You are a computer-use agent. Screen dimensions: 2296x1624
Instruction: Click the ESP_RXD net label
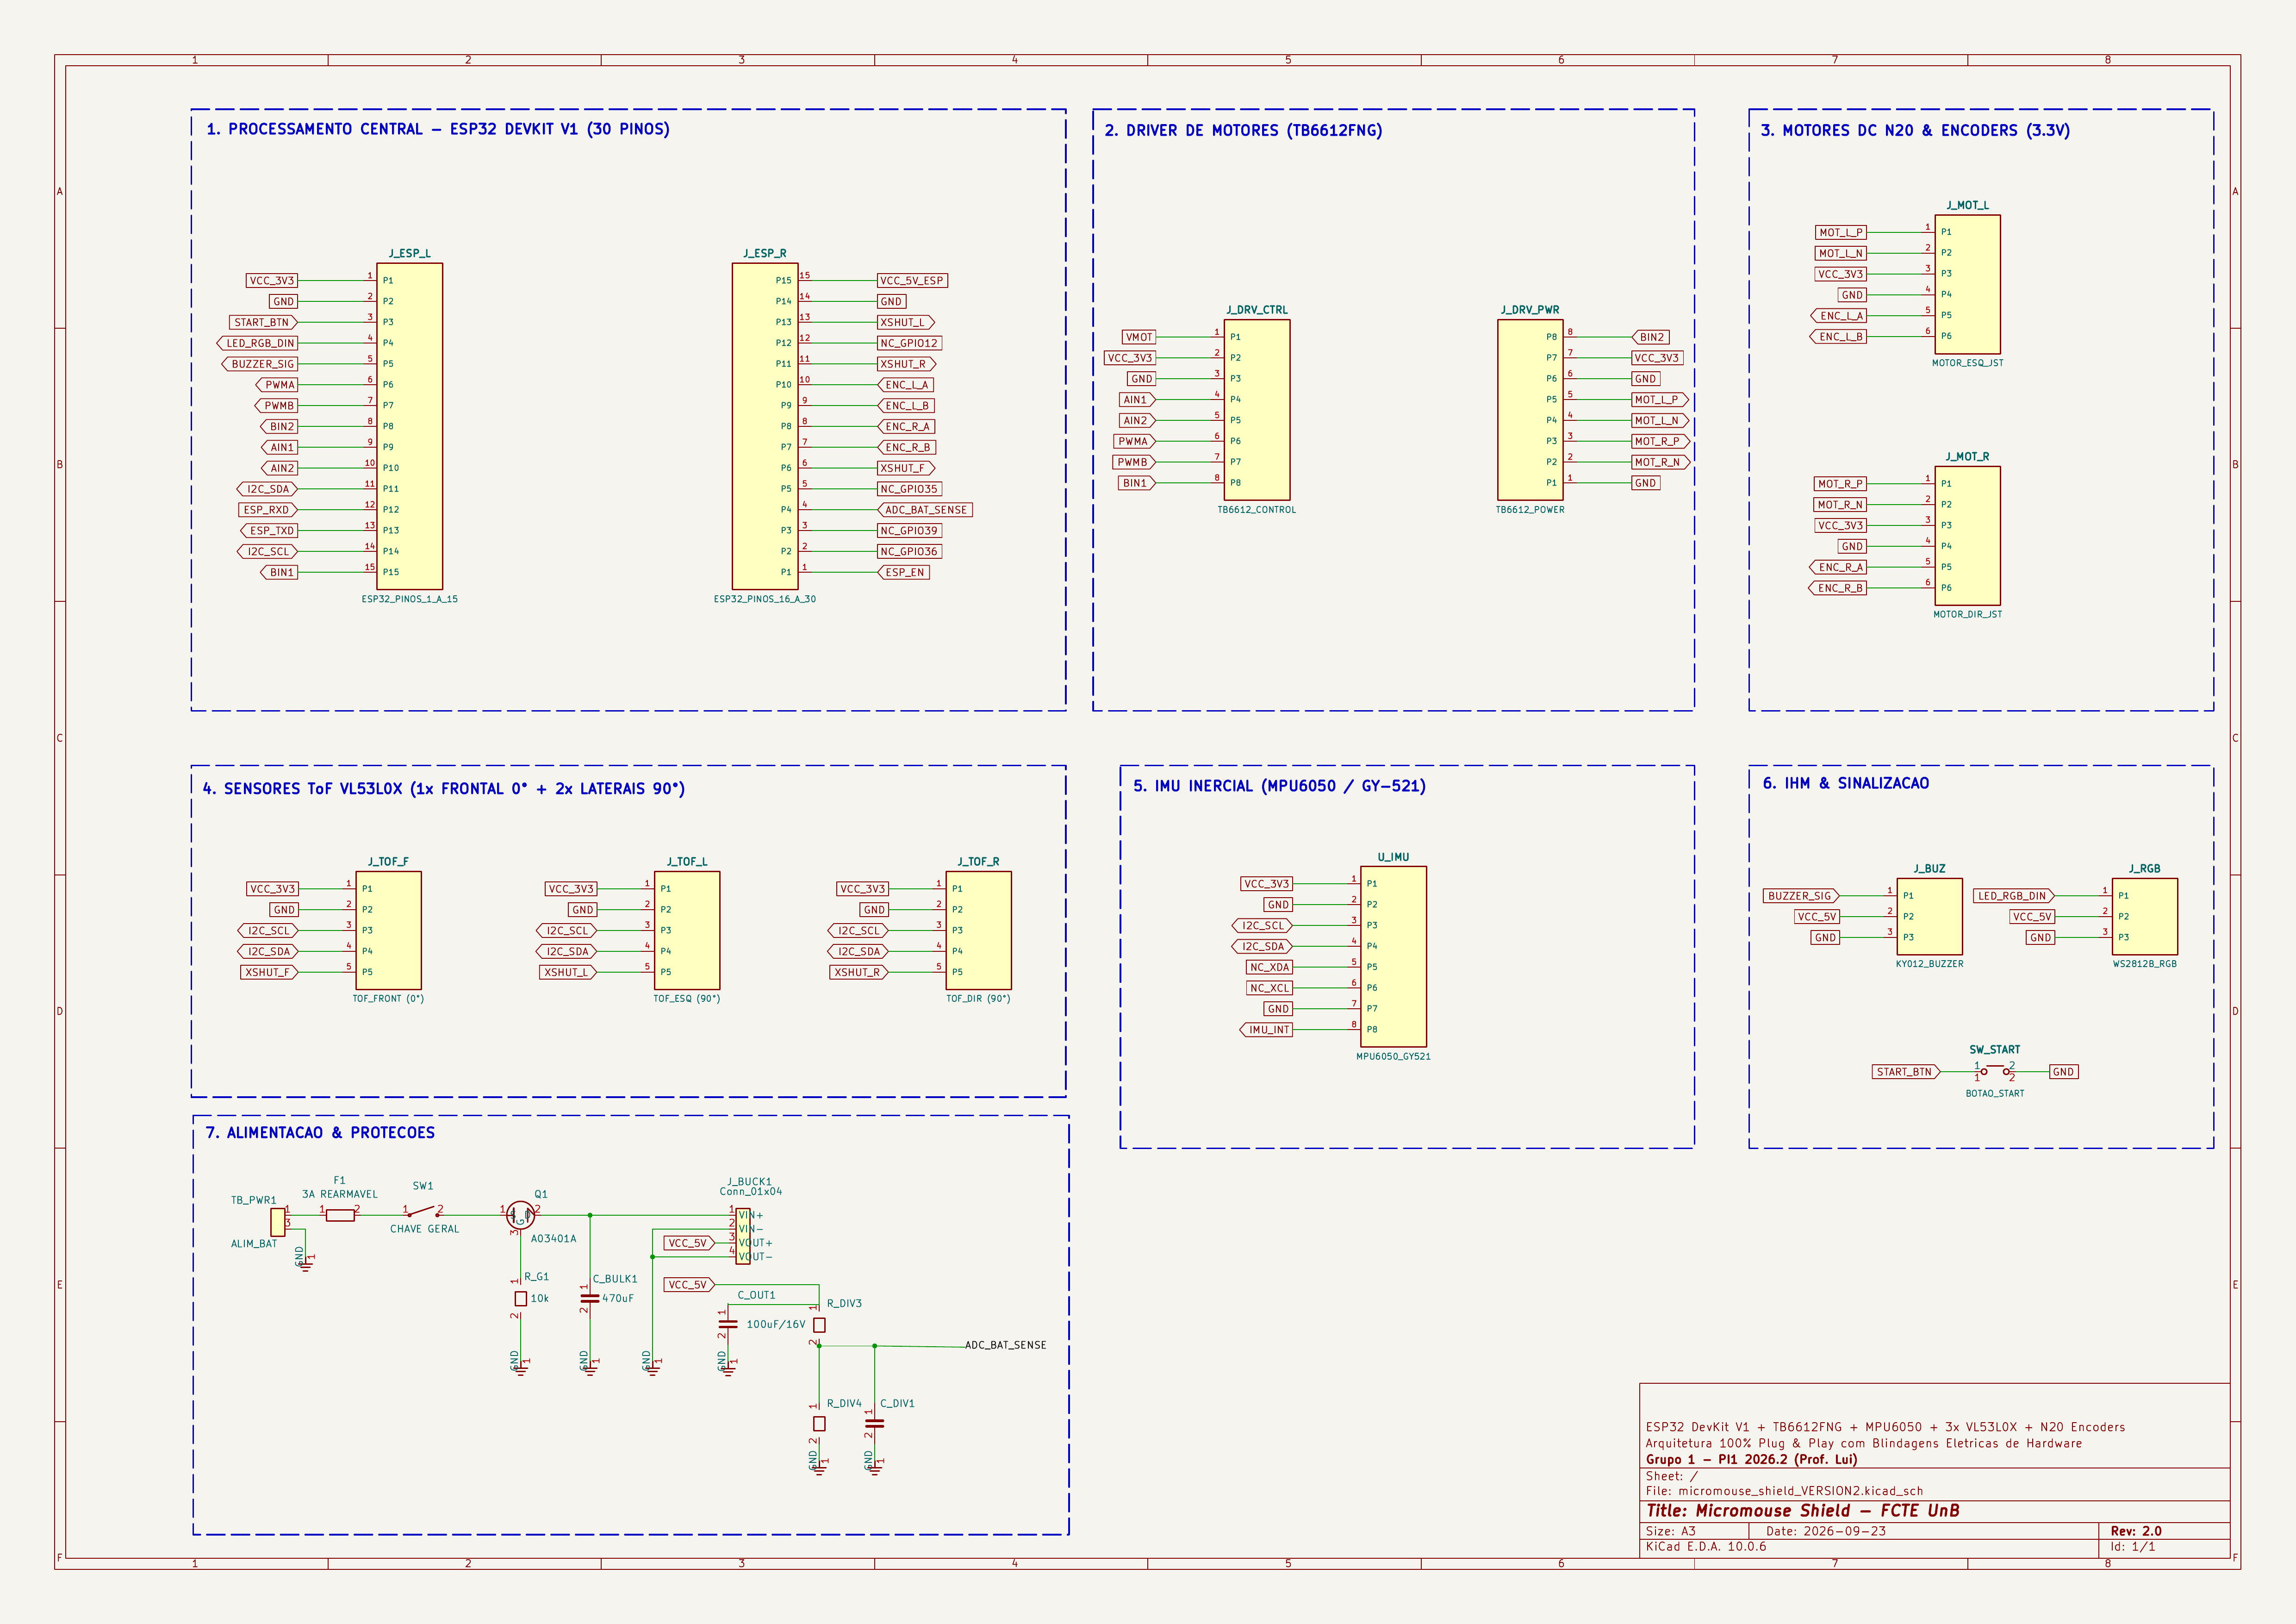click(267, 510)
